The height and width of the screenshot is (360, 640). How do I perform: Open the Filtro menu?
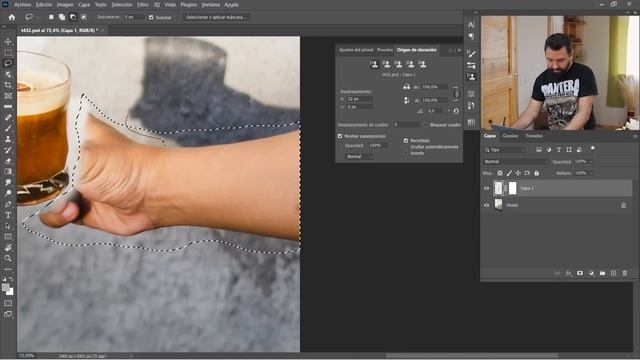pos(142,4)
